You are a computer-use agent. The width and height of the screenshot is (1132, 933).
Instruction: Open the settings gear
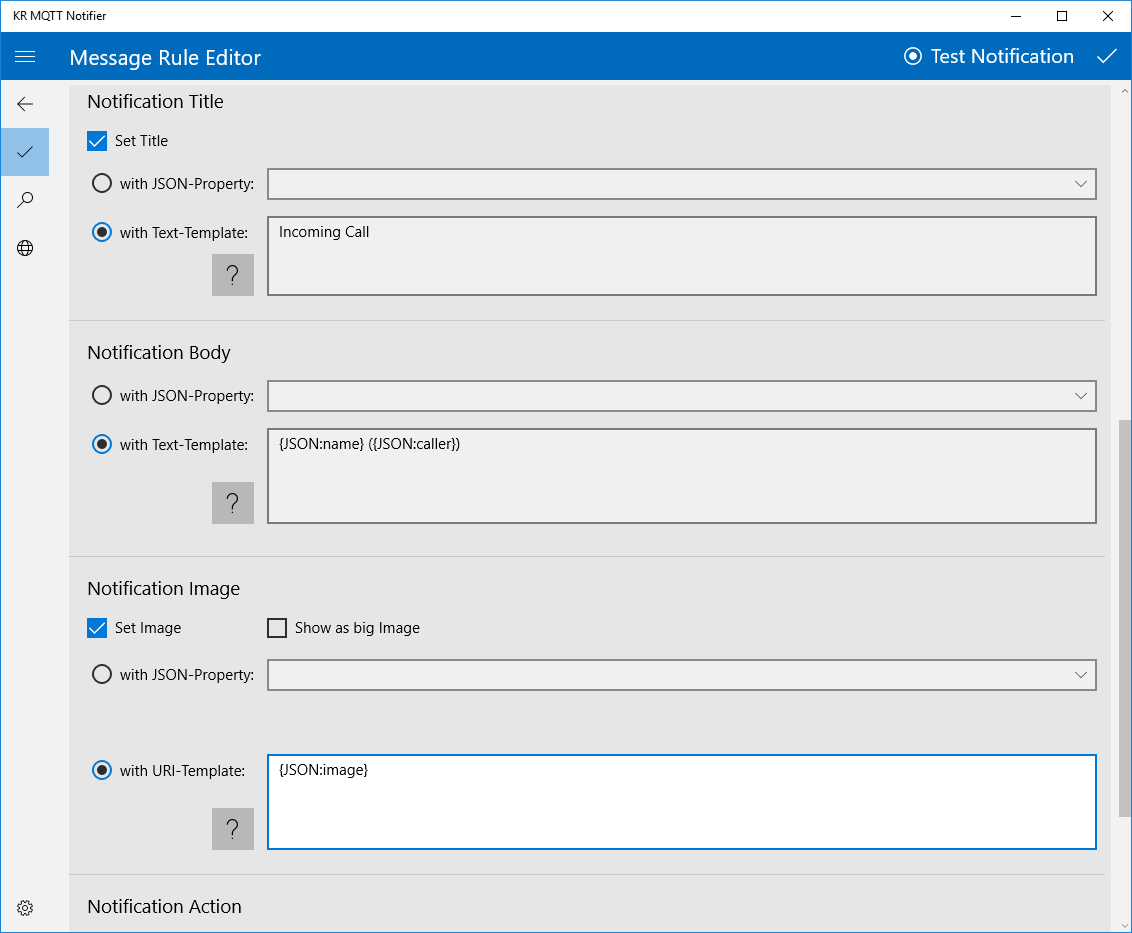[x=25, y=908]
